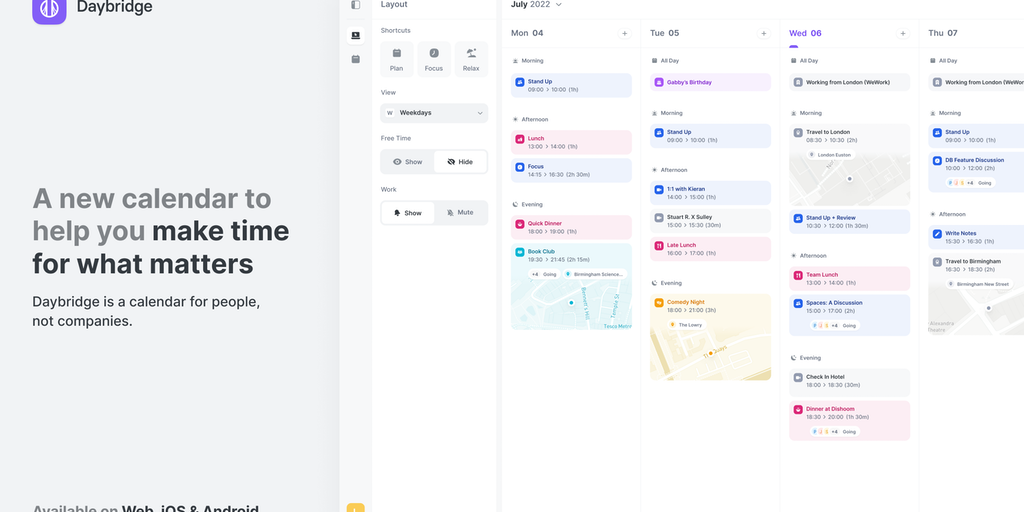This screenshot has width=1024, height=512.
Task: Open Monday's Stand Up event
Action: coord(571,86)
